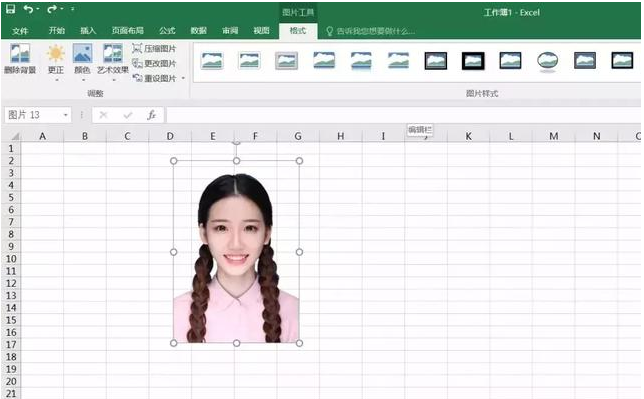The height and width of the screenshot is (399, 644).
Task: Switch to the 审阅 tab
Action: click(230, 30)
